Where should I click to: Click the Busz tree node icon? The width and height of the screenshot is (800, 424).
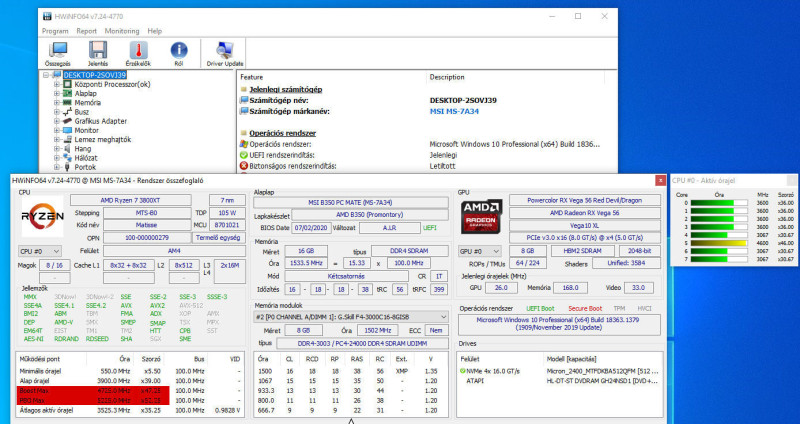[x=67, y=112]
